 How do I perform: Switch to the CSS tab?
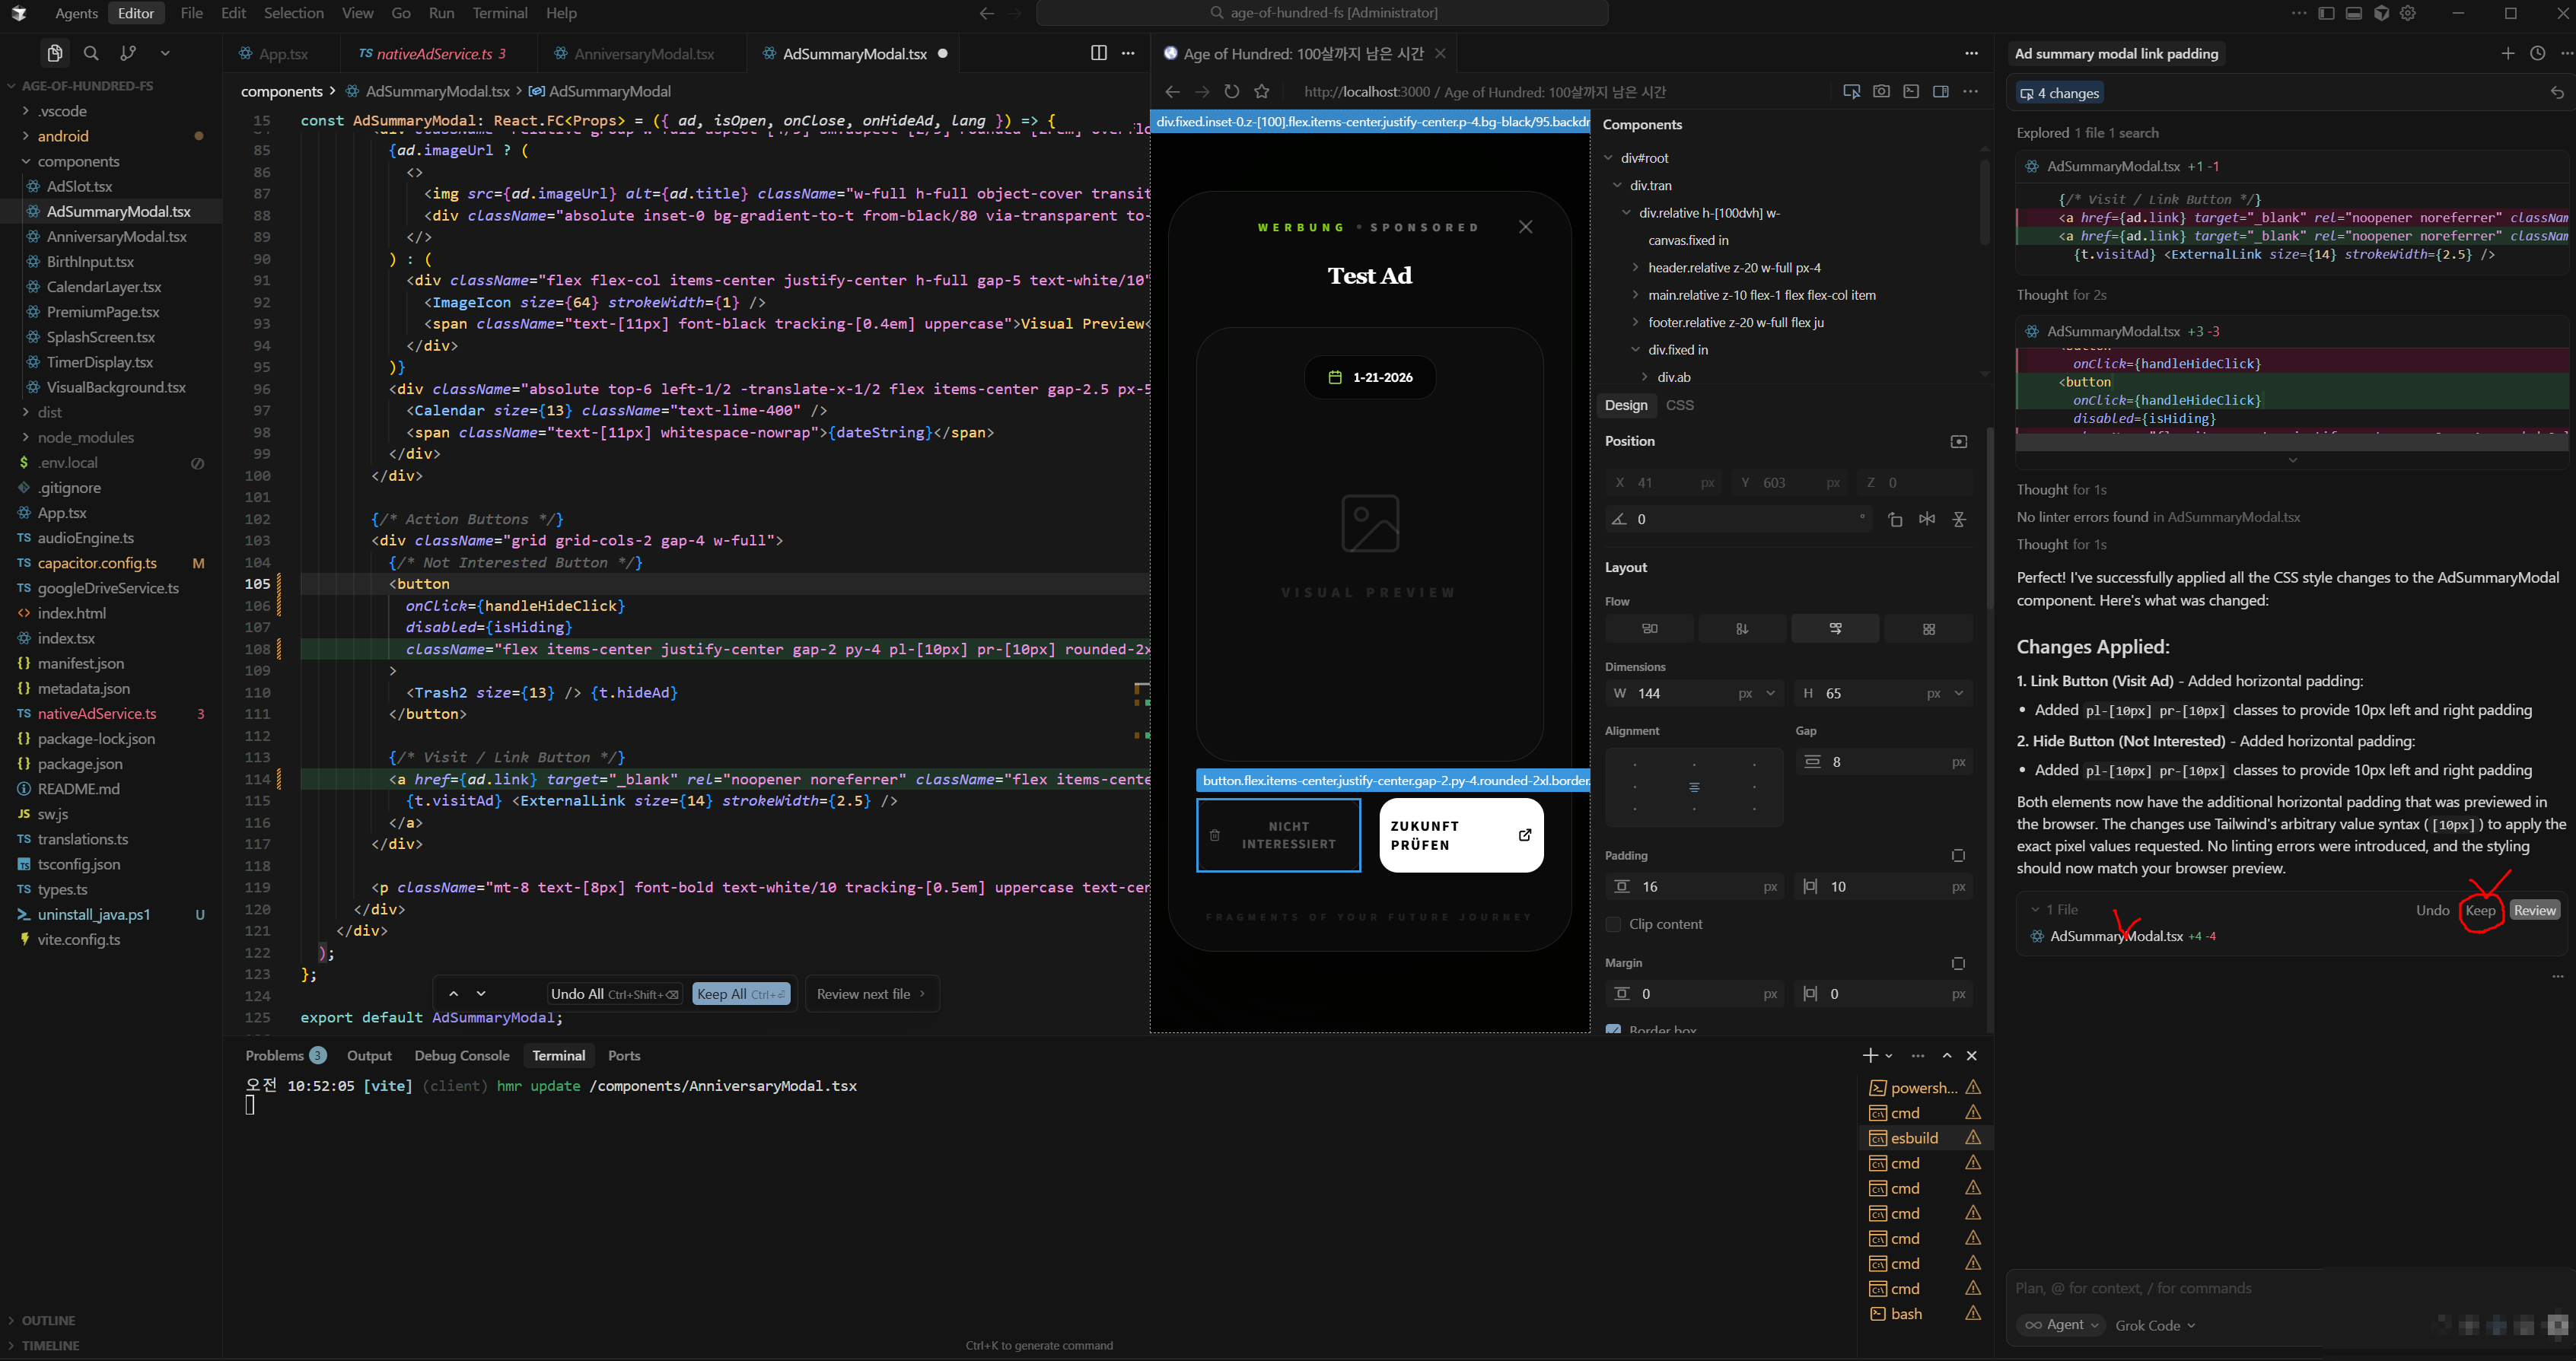pos(1680,405)
